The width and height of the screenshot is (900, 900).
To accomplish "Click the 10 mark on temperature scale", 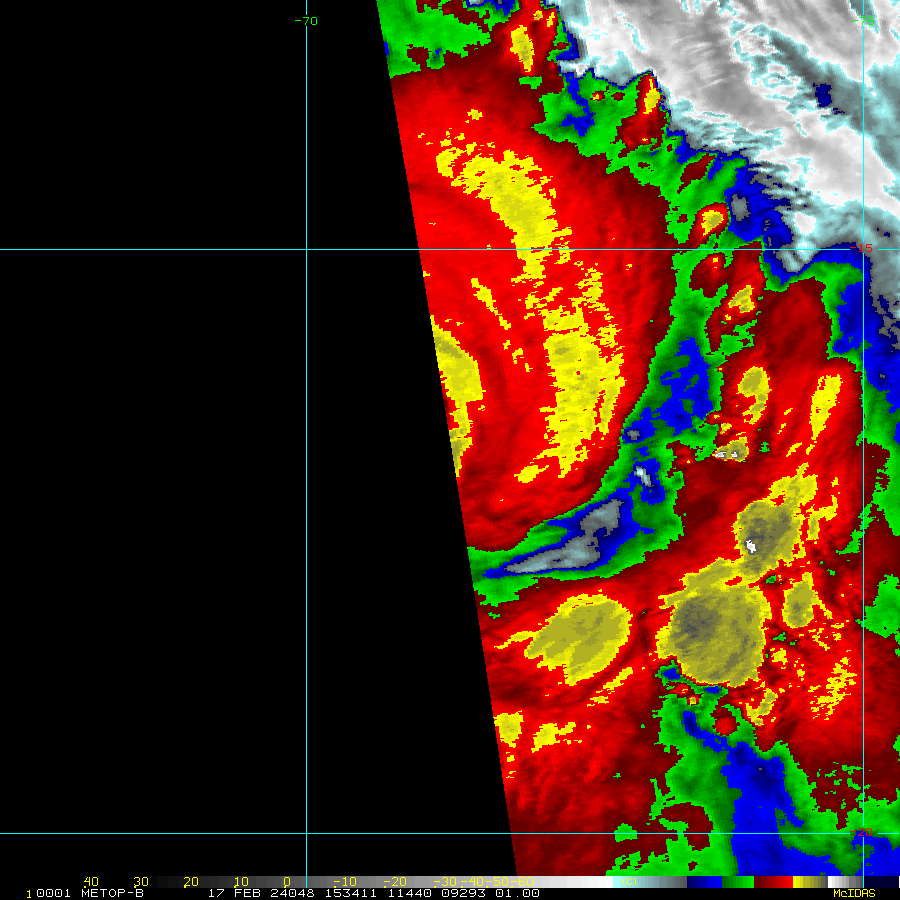I will click(241, 882).
